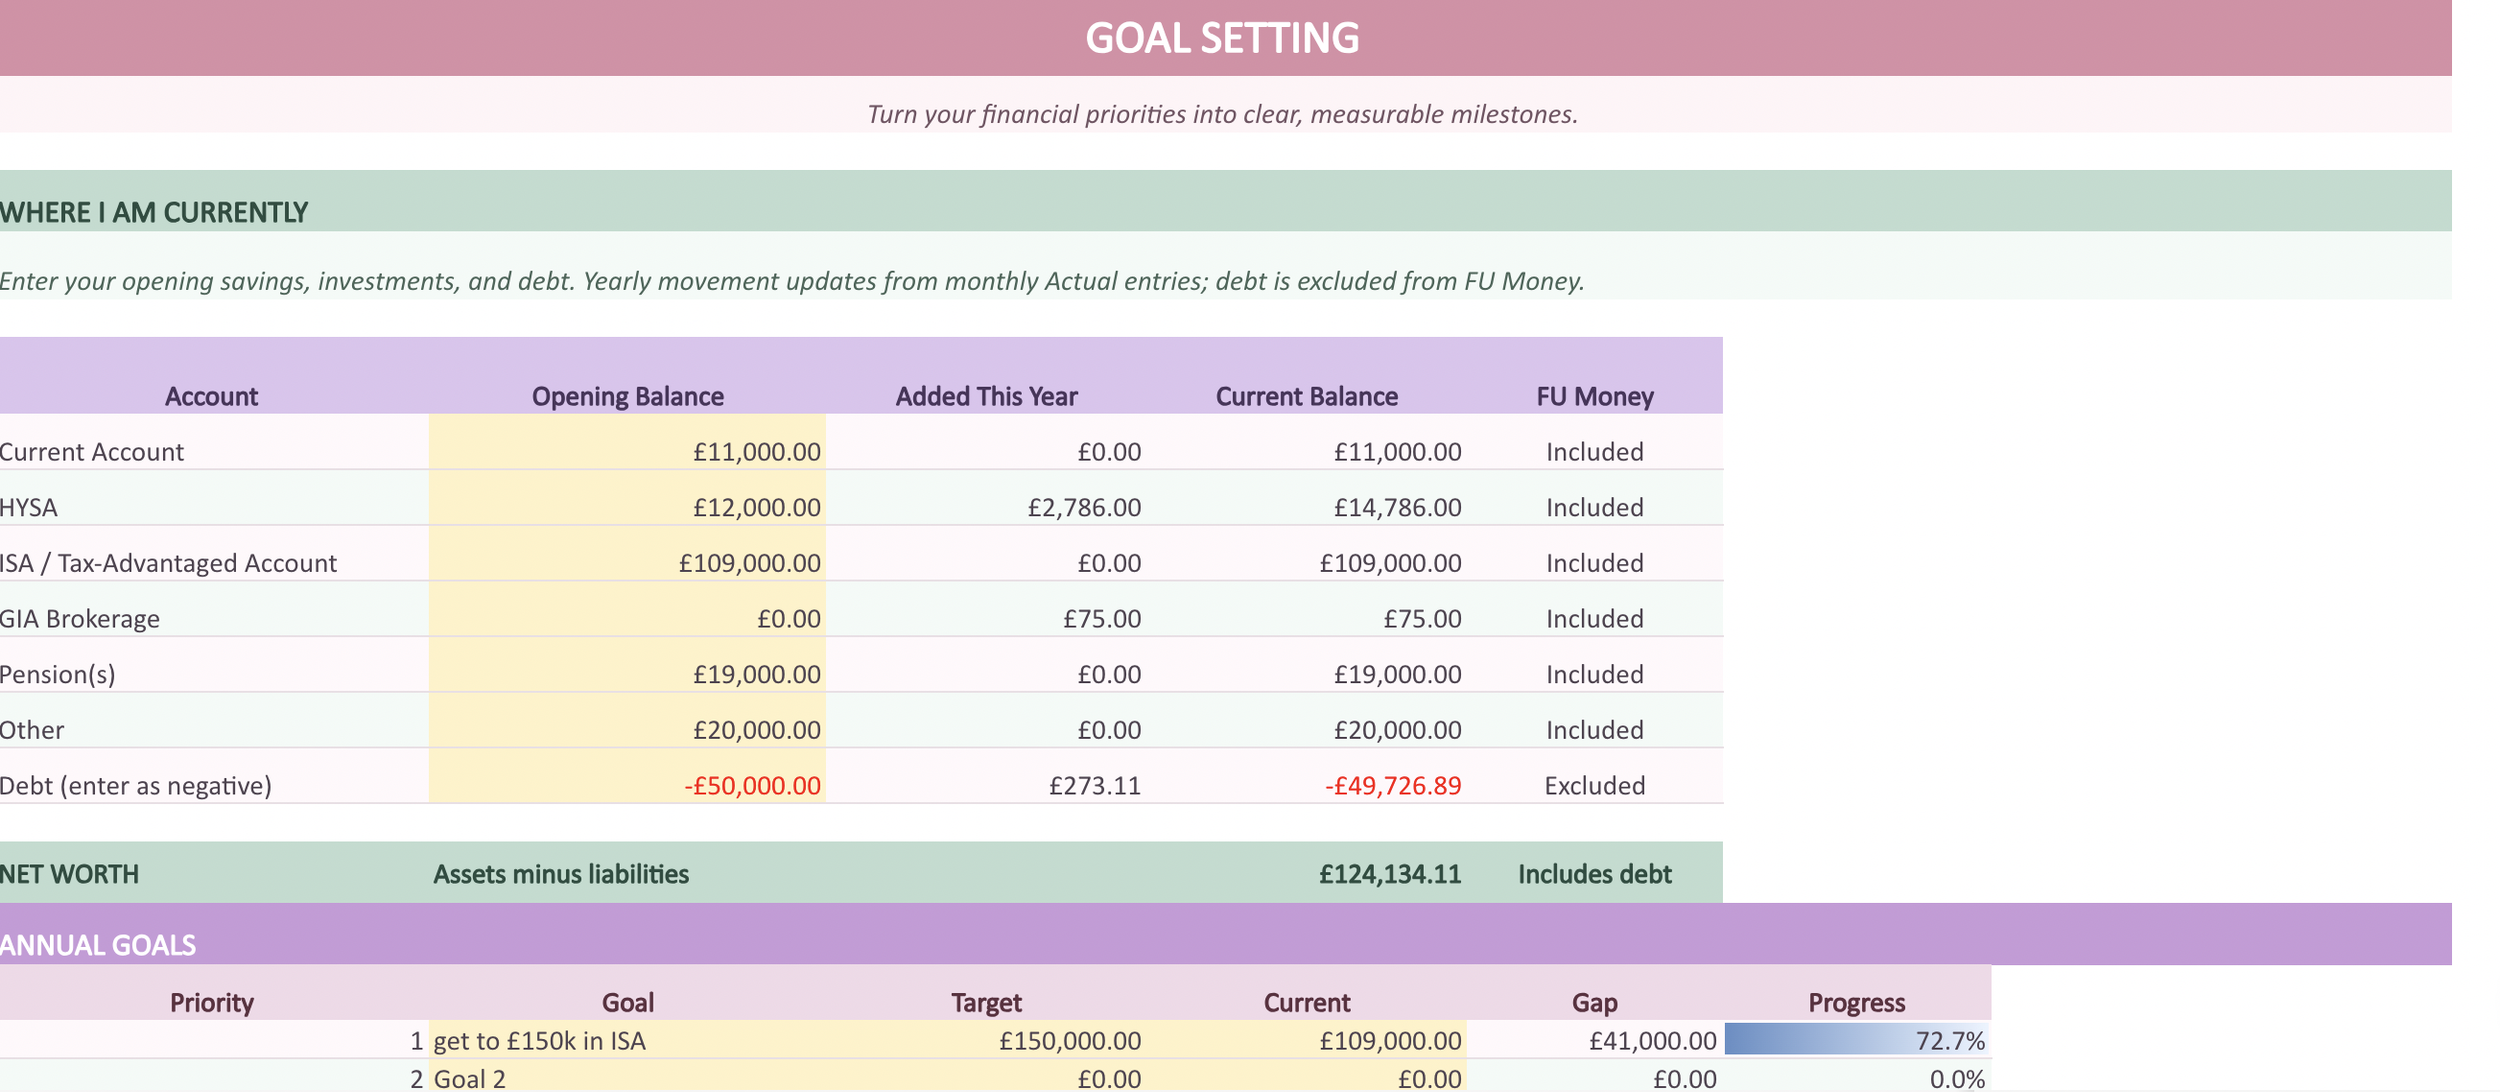
Task: Click the Assets minus liabilities text
Action: (561, 875)
